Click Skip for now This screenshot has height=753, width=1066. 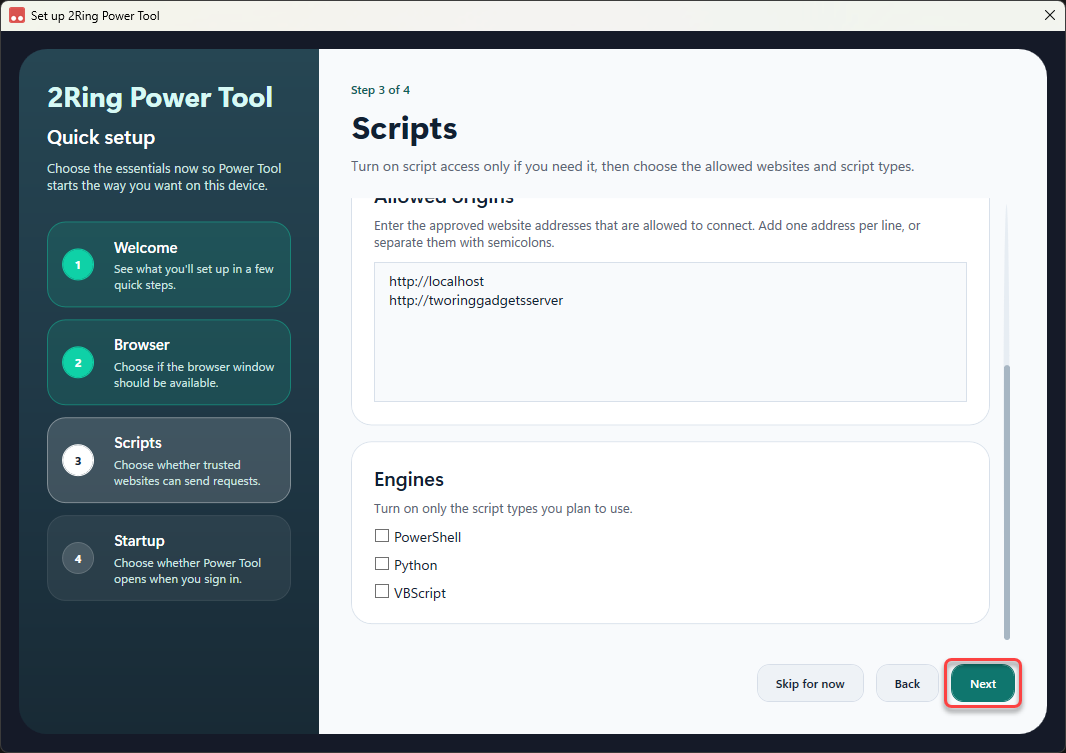[810, 684]
